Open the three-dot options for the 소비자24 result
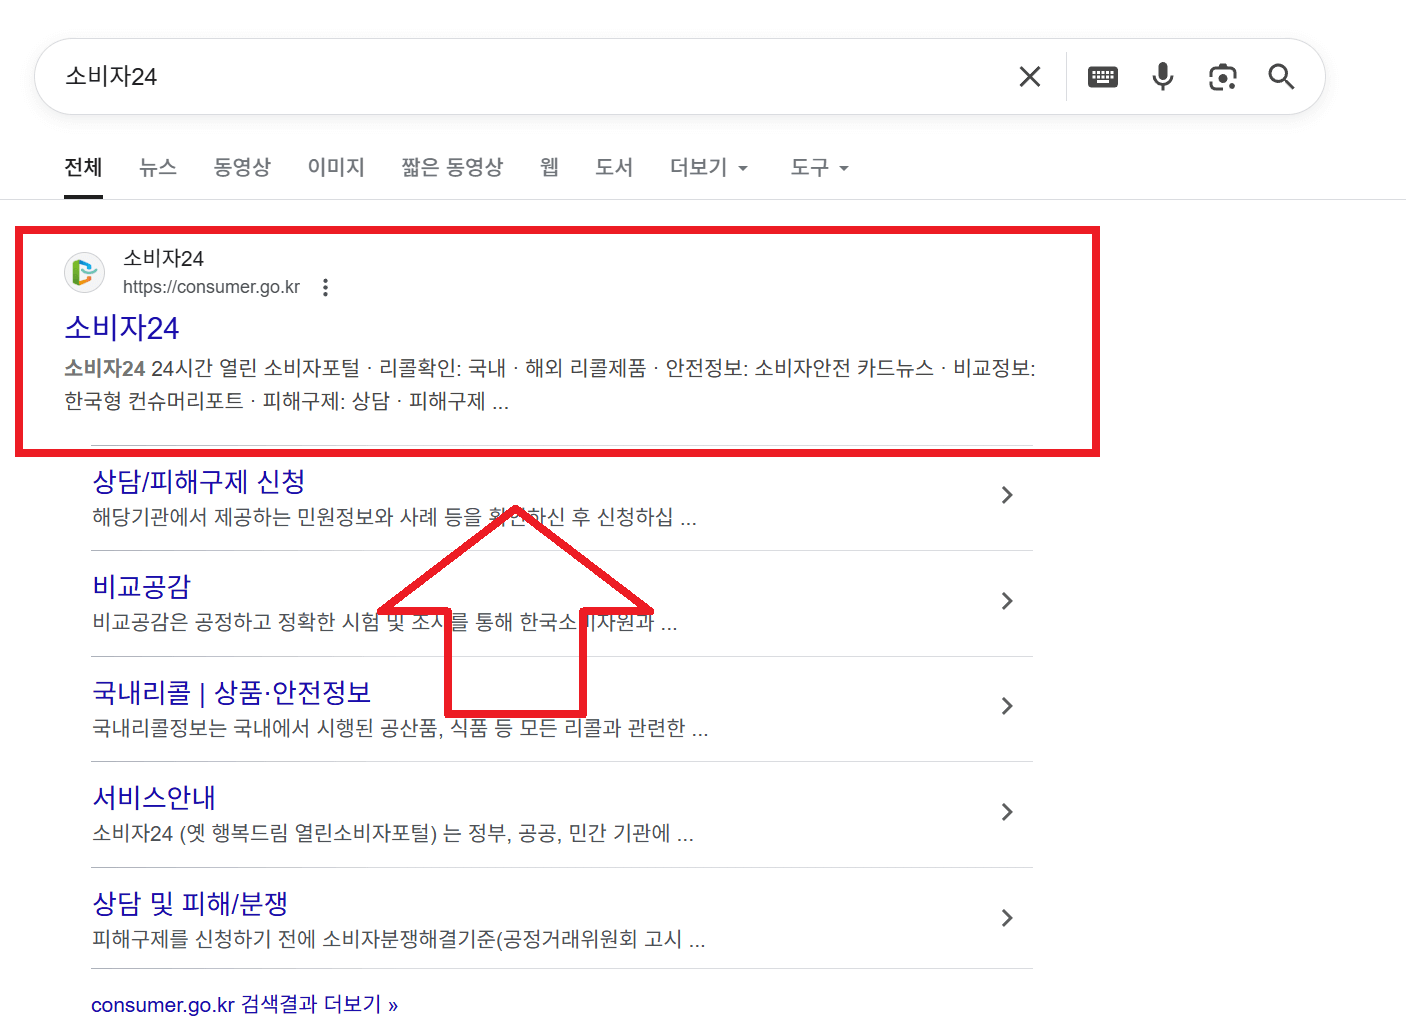 click(x=326, y=287)
